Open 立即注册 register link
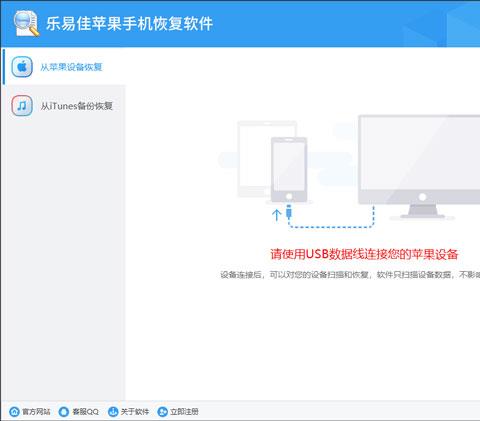 point(184,412)
